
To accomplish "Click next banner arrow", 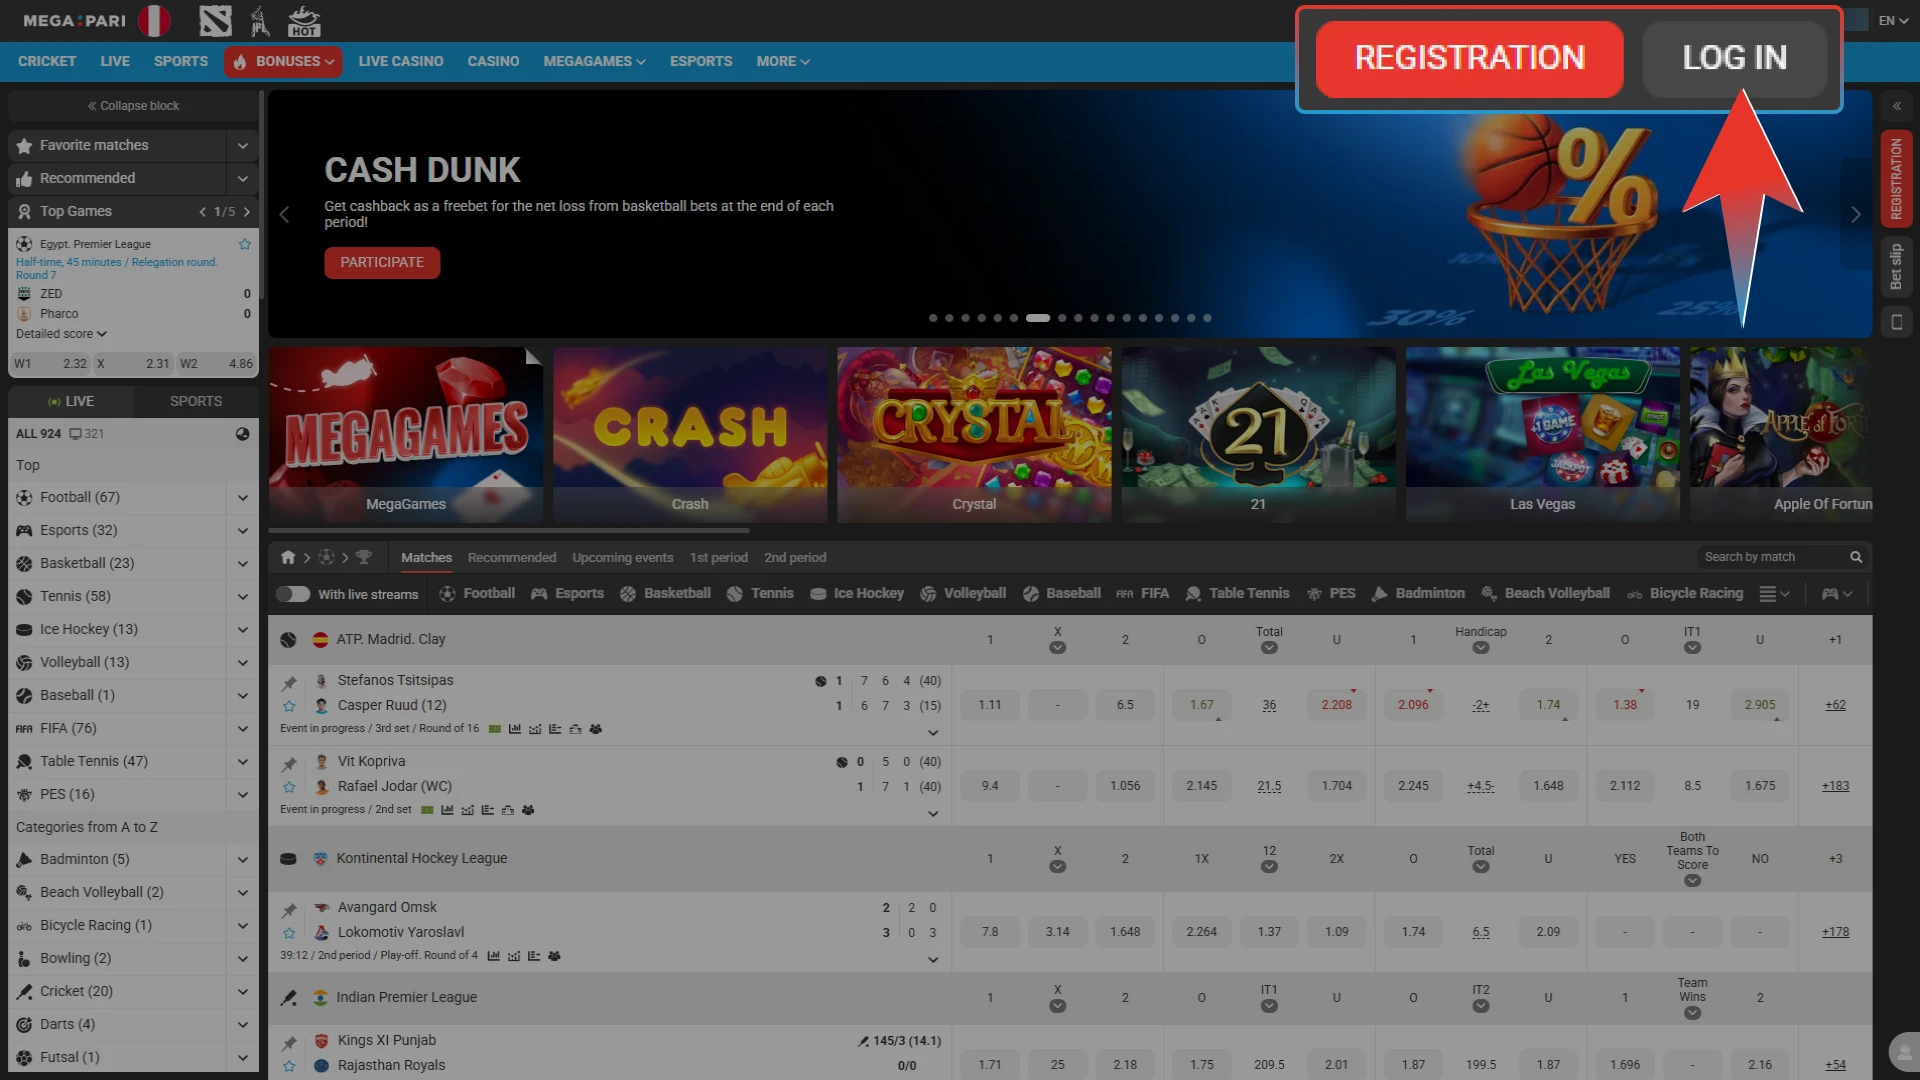I will (1855, 214).
